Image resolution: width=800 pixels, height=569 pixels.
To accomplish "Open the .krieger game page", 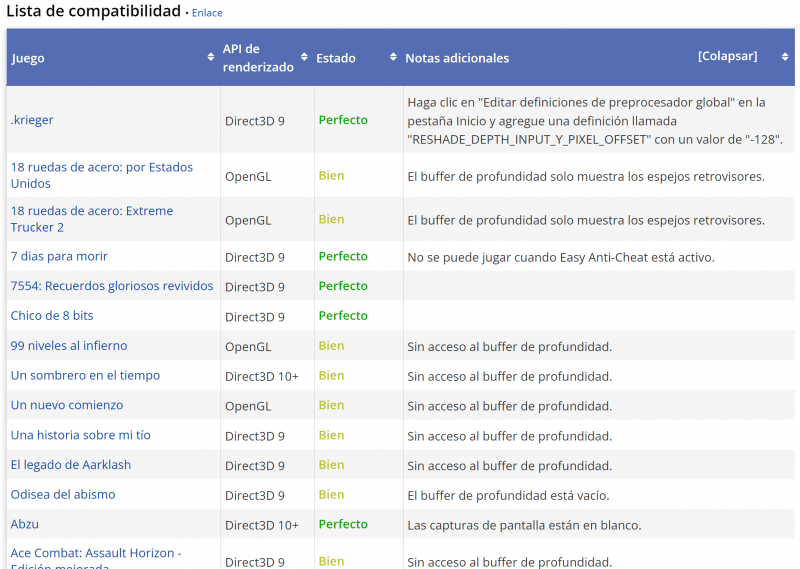I will 32,120.
